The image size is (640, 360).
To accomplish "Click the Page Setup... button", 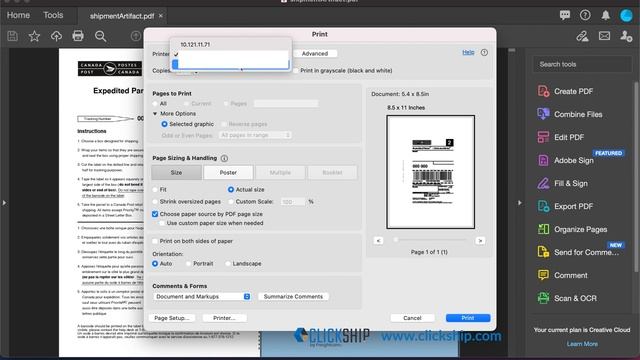I will [171, 318].
